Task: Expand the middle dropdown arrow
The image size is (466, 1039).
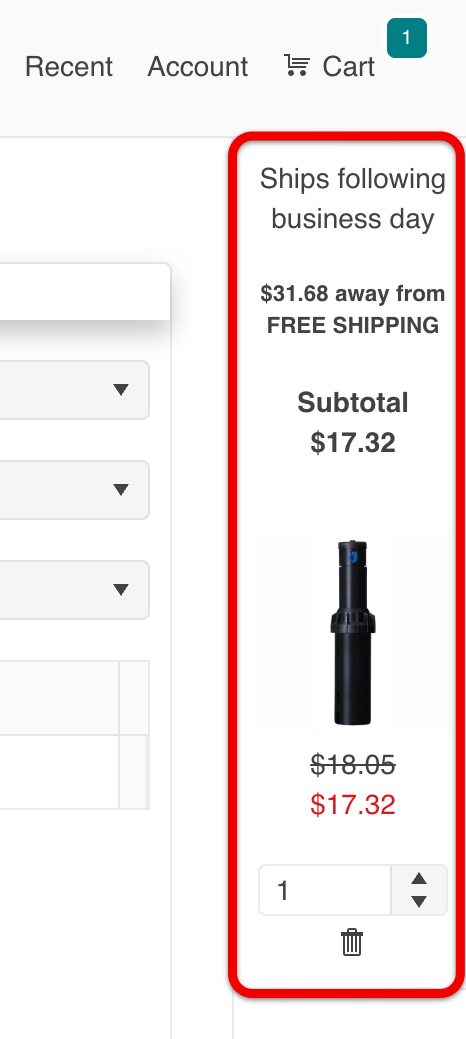Action: click(x=121, y=490)
